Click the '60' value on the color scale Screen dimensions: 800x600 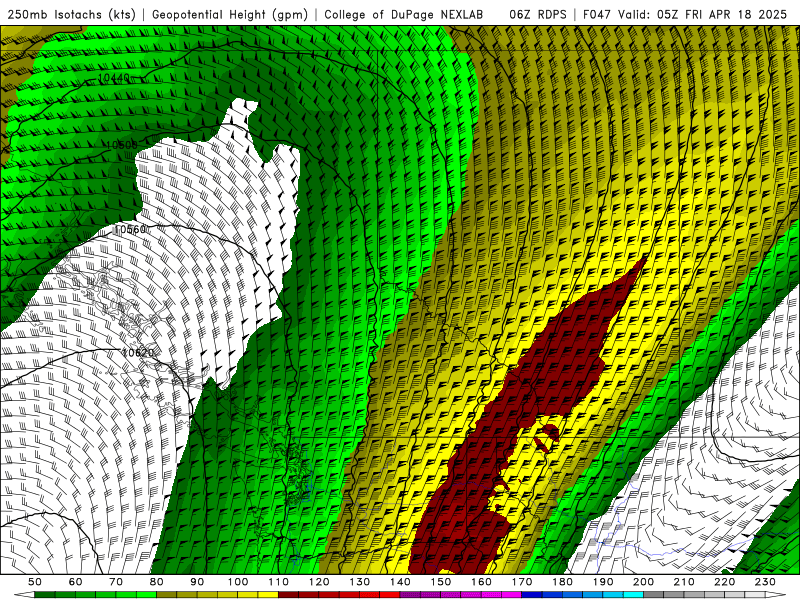coord(75,582)
